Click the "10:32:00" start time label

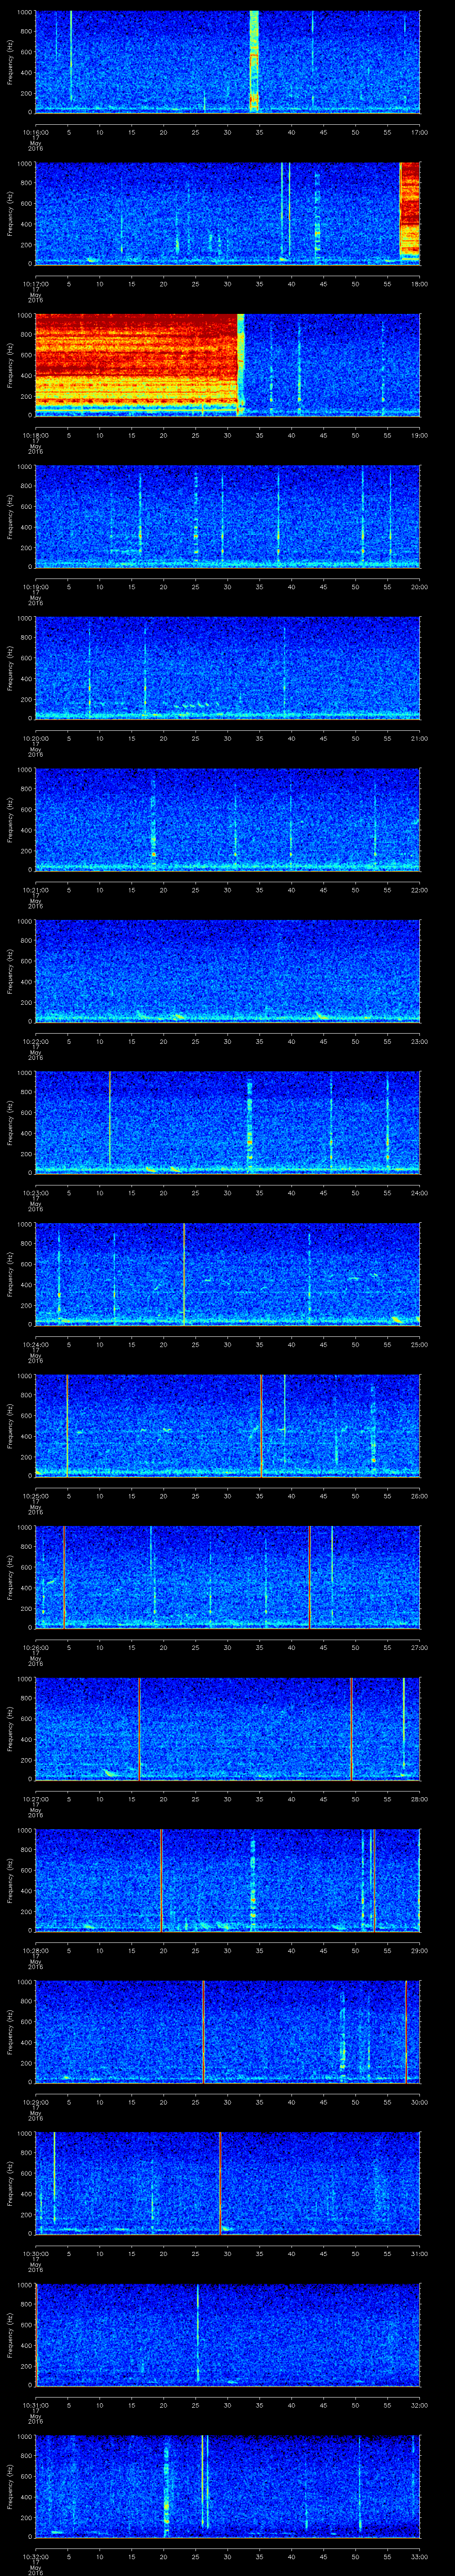[x=35, y=2556]
